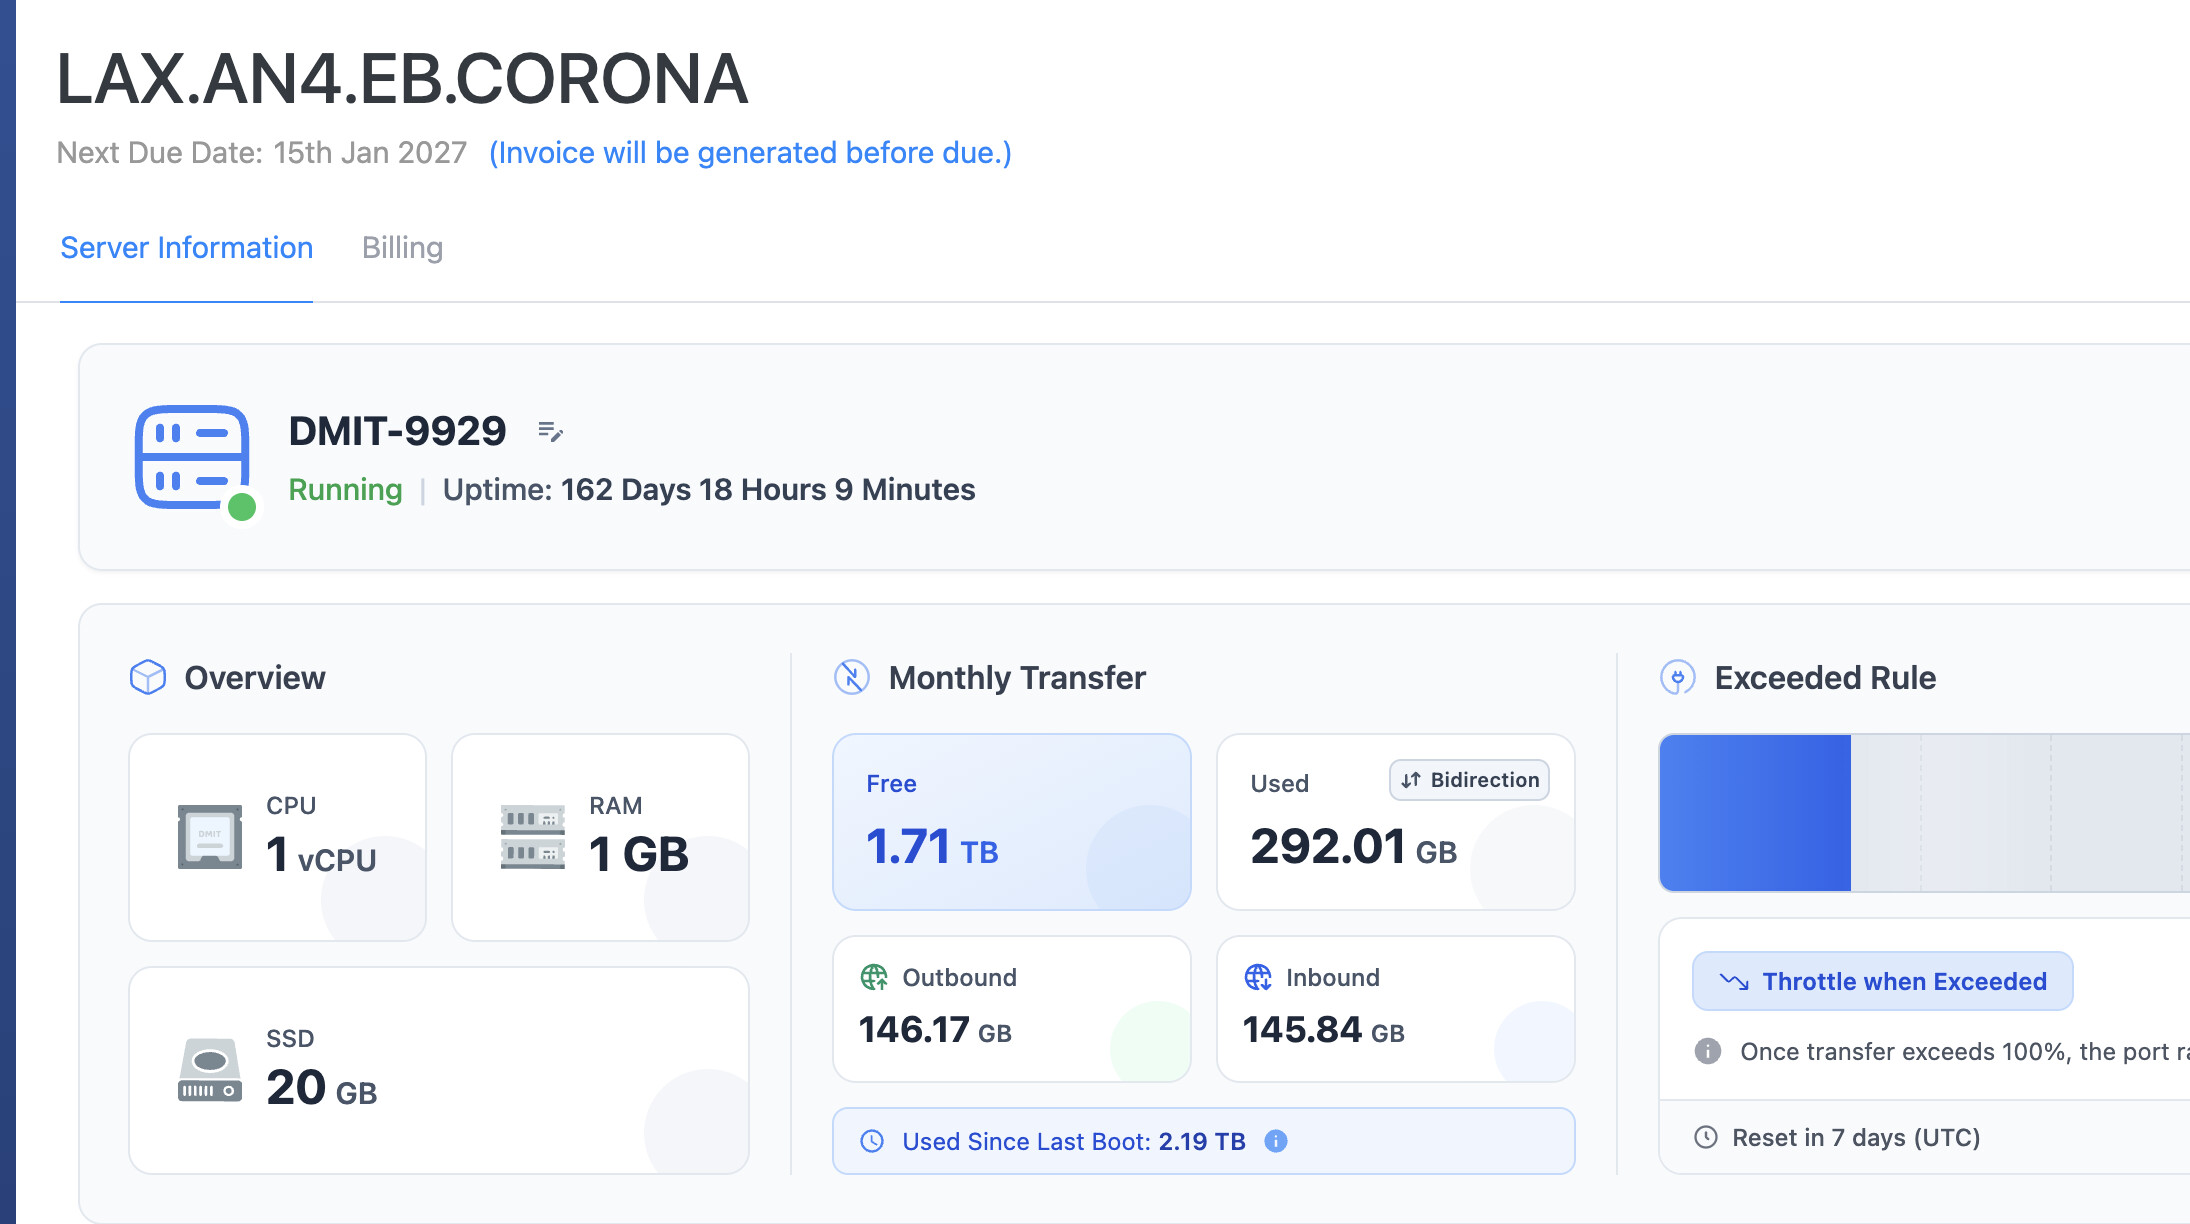Click the edit server name pencil icon

[550, 431]
